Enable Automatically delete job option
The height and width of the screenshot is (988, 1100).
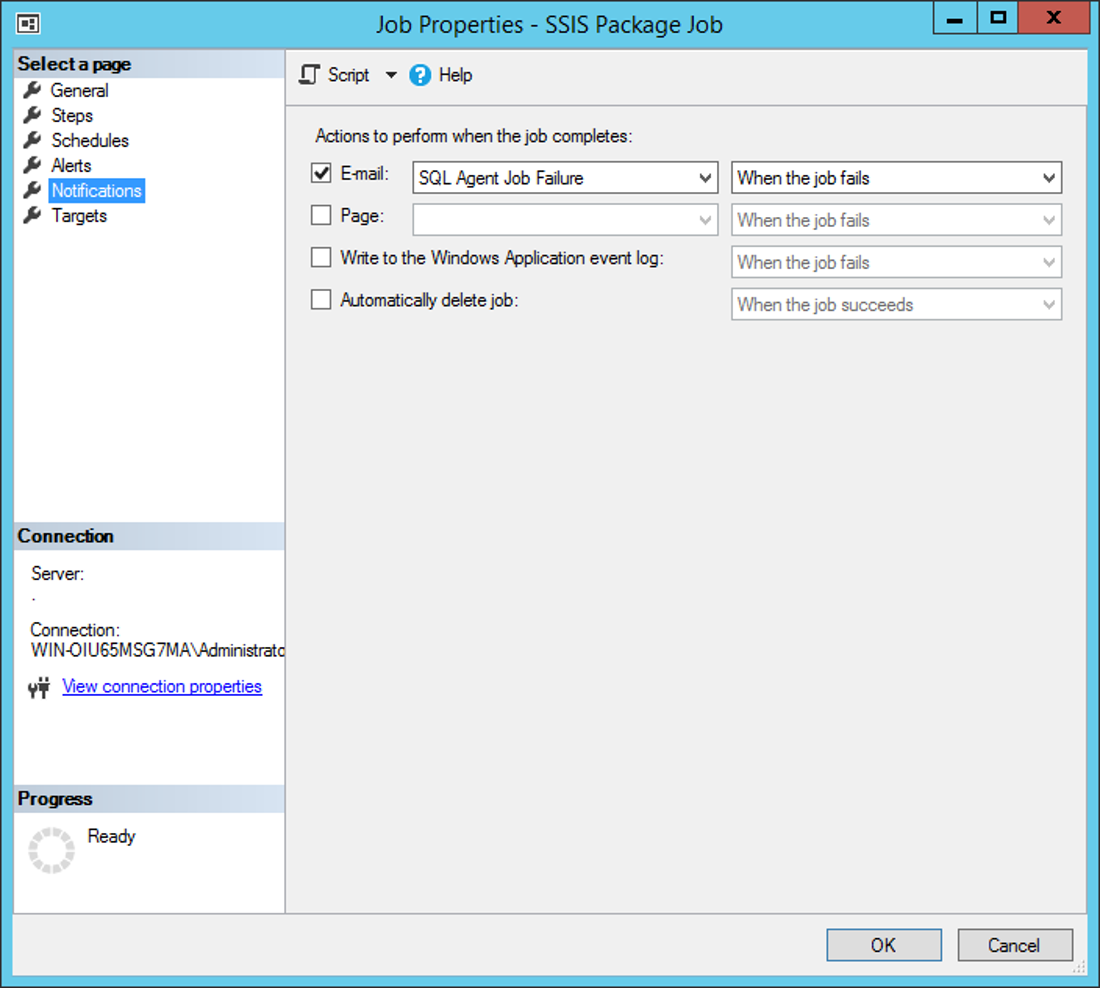click(321, 299)
